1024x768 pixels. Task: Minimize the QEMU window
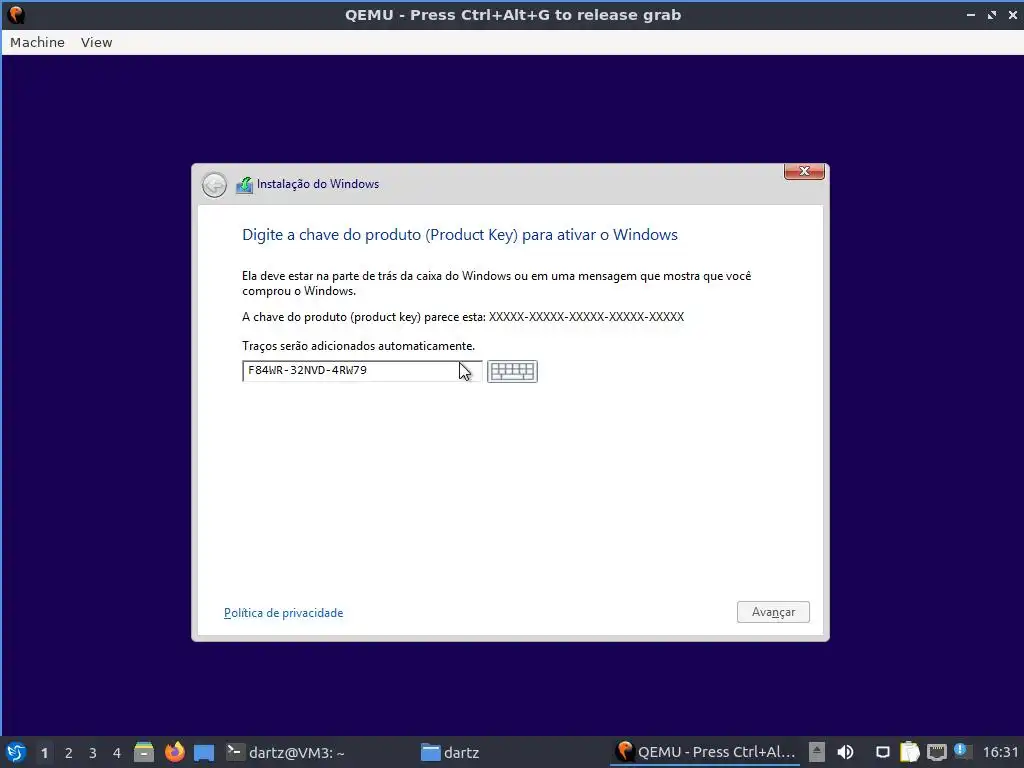(x=971, y=14)
